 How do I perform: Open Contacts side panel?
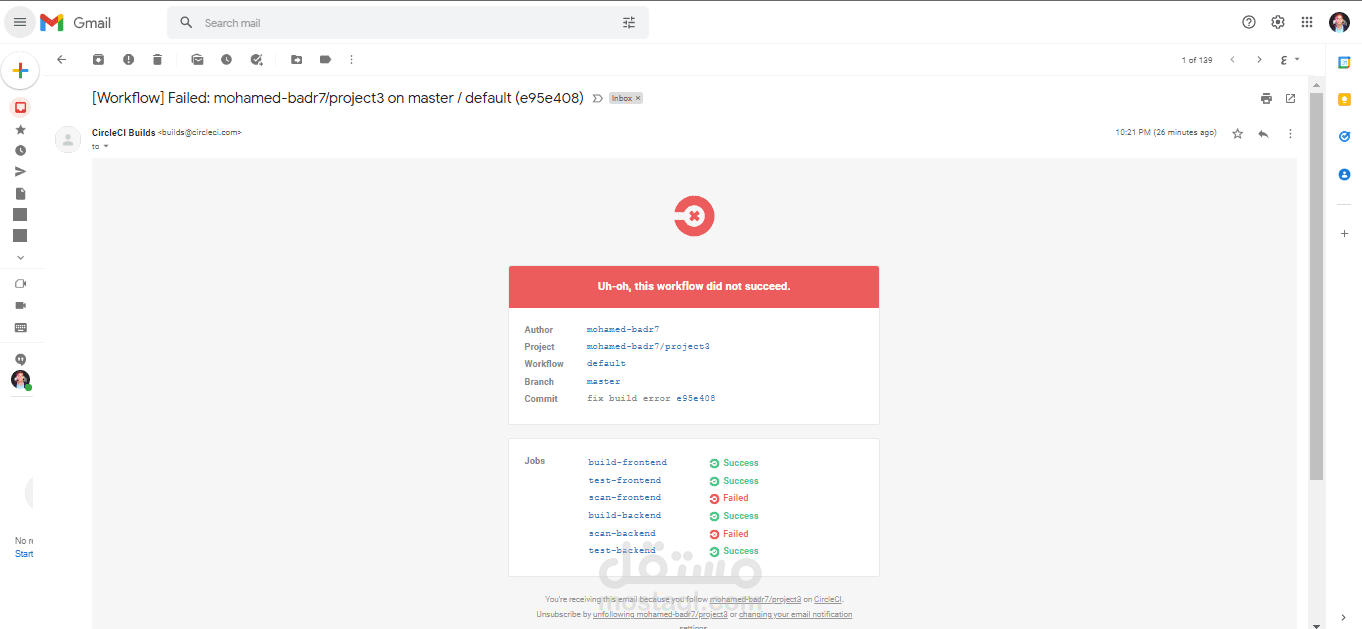[1344, 174]
